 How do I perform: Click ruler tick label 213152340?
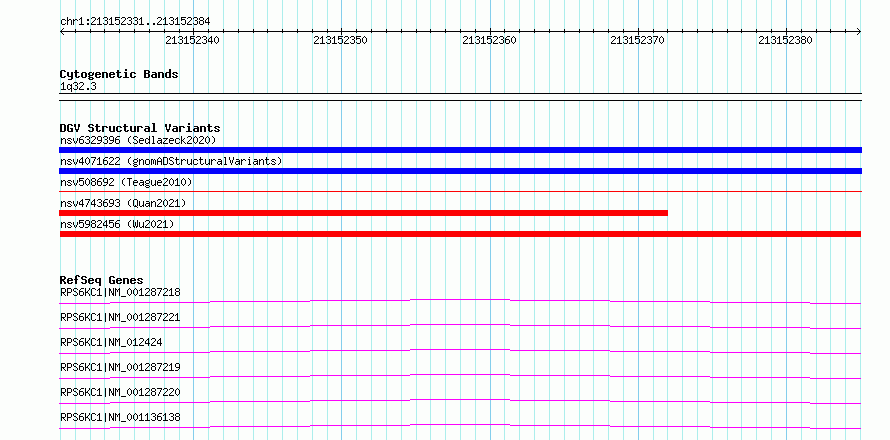click(192, 40)
